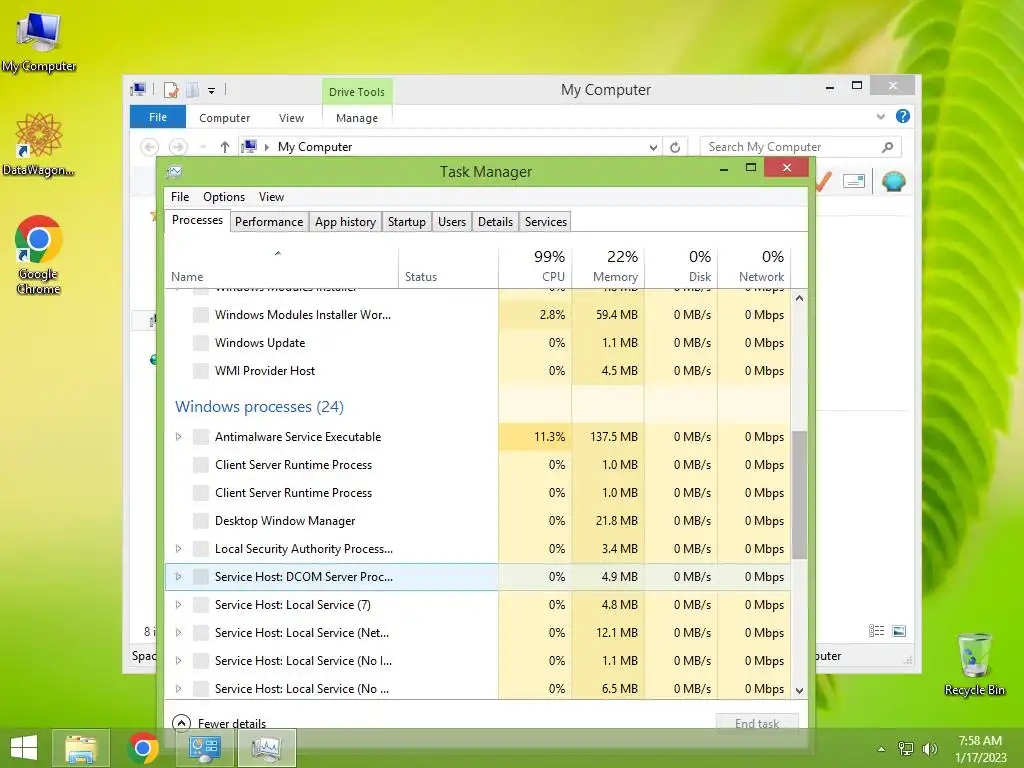Sort processes by the CPU column
Viewport: 1024px width, 768px height.
coord(535,268)
